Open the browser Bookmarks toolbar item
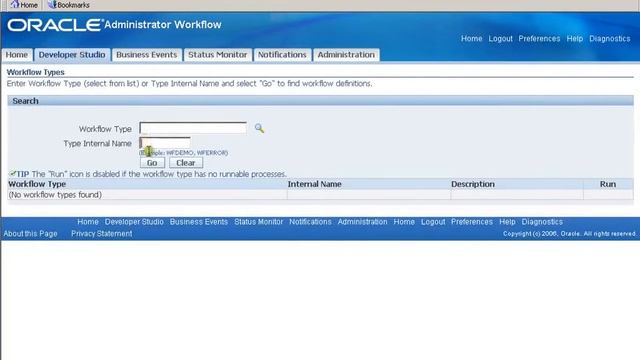This screenshot has height=360, width=640. [x=69, y=5]
